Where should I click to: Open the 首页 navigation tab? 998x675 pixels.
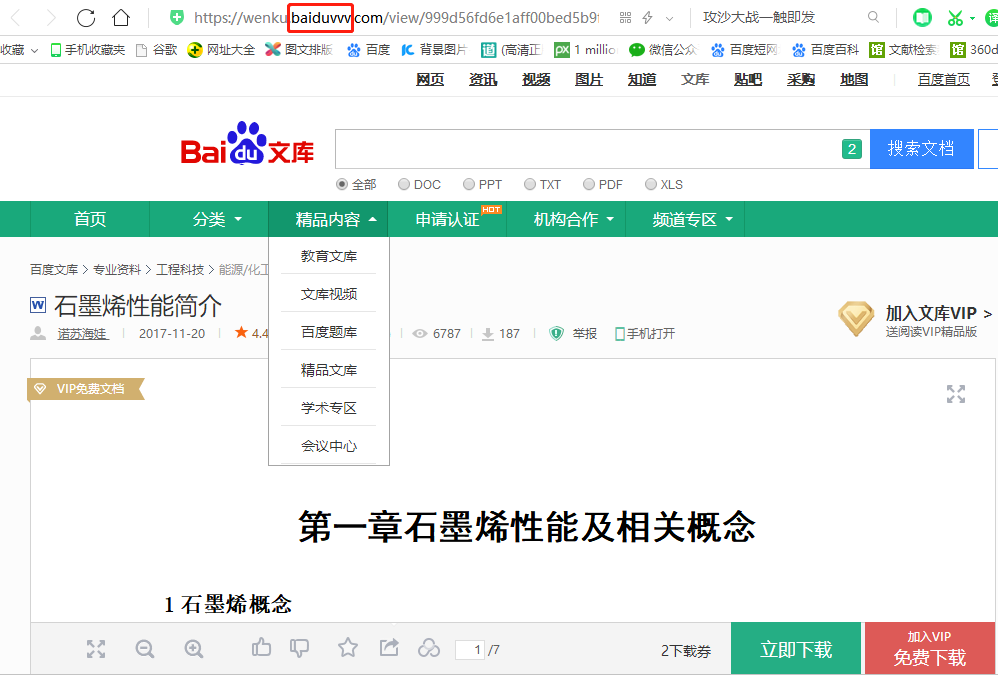tap(90, 219)
